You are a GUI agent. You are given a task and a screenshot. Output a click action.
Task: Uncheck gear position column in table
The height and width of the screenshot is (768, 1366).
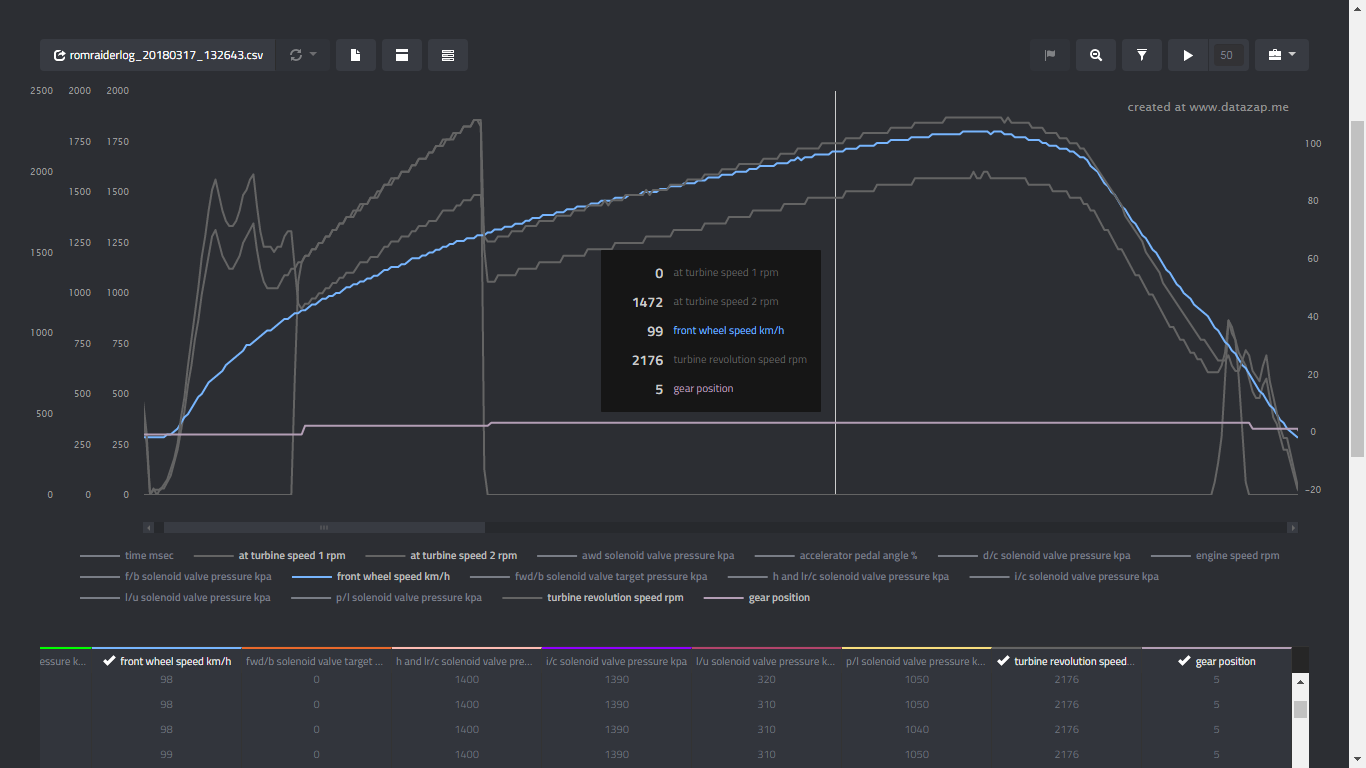(1216, 661)
